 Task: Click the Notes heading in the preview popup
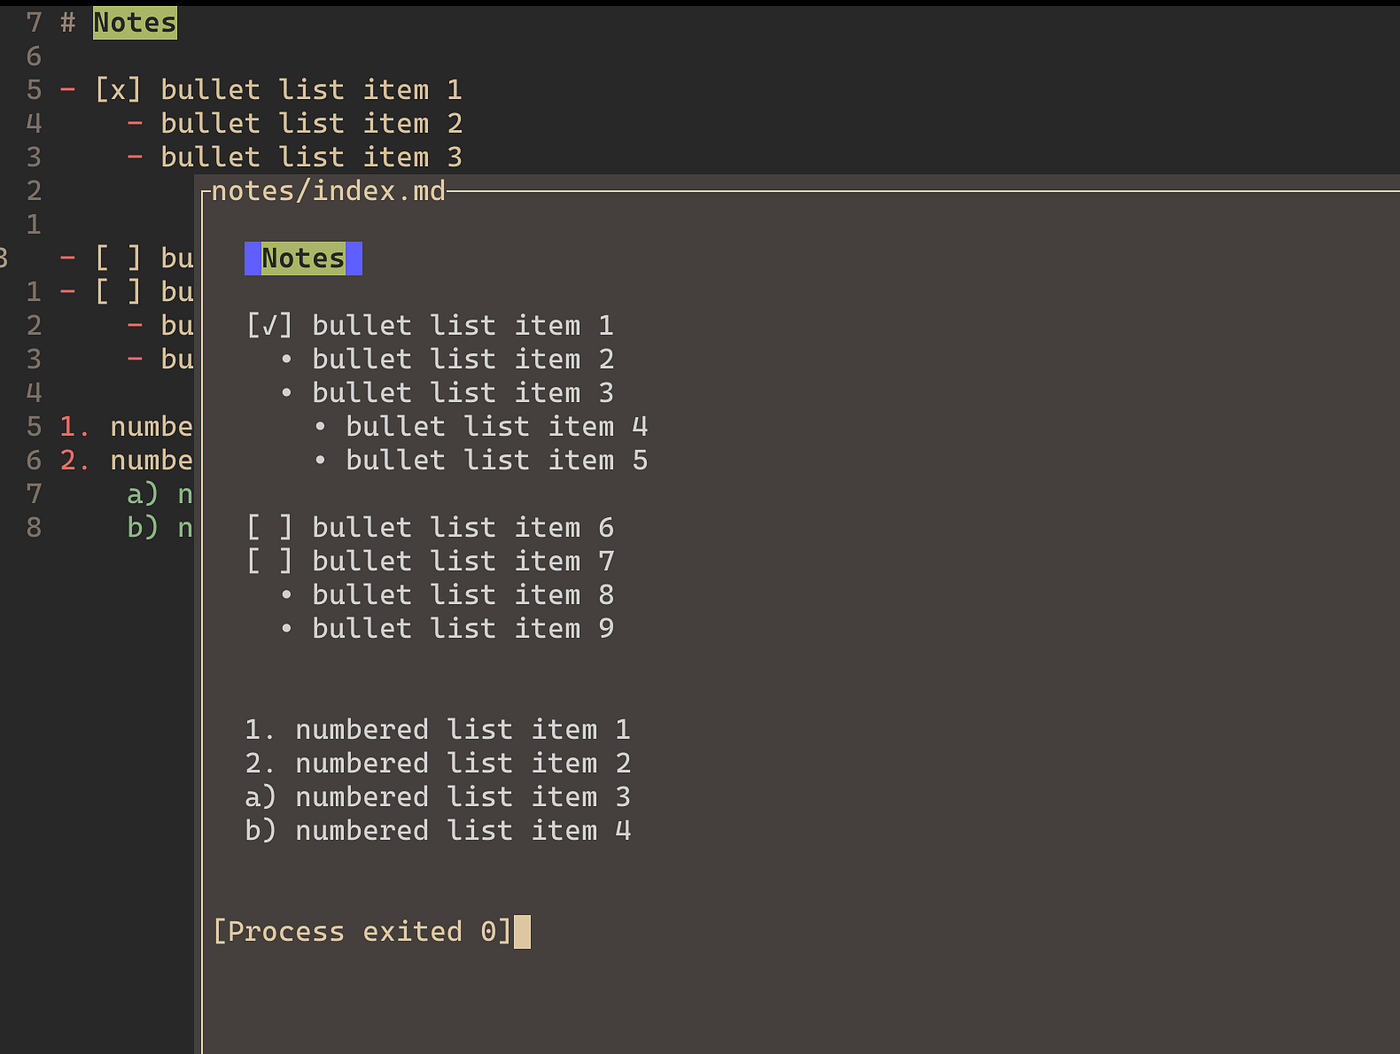[x=303, y=259]
